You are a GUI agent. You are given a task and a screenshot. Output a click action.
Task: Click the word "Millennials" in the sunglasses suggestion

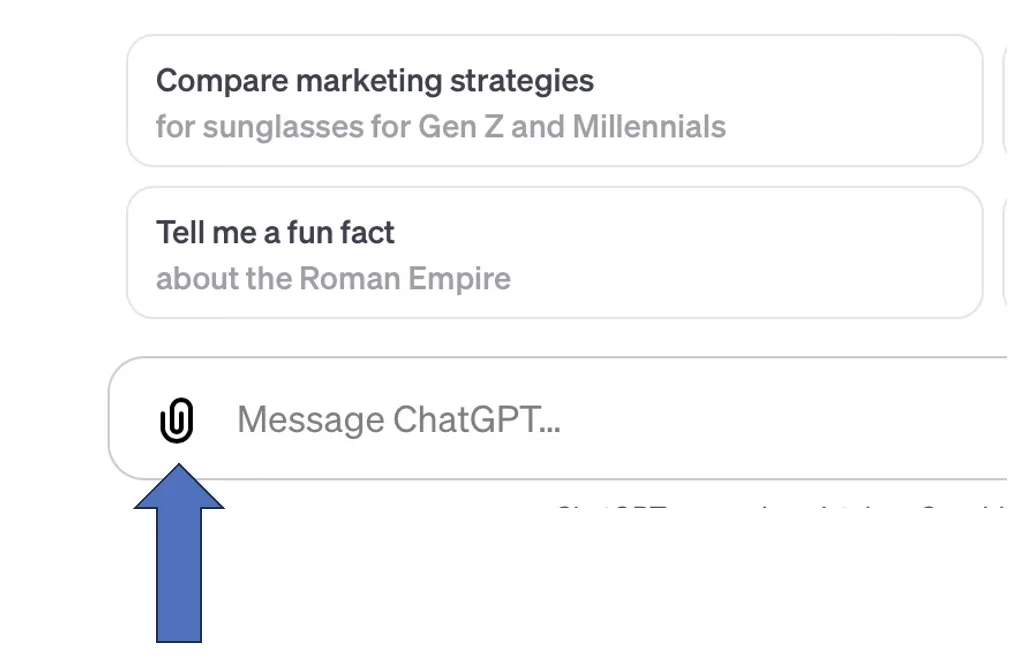click(x=649, y=127)
